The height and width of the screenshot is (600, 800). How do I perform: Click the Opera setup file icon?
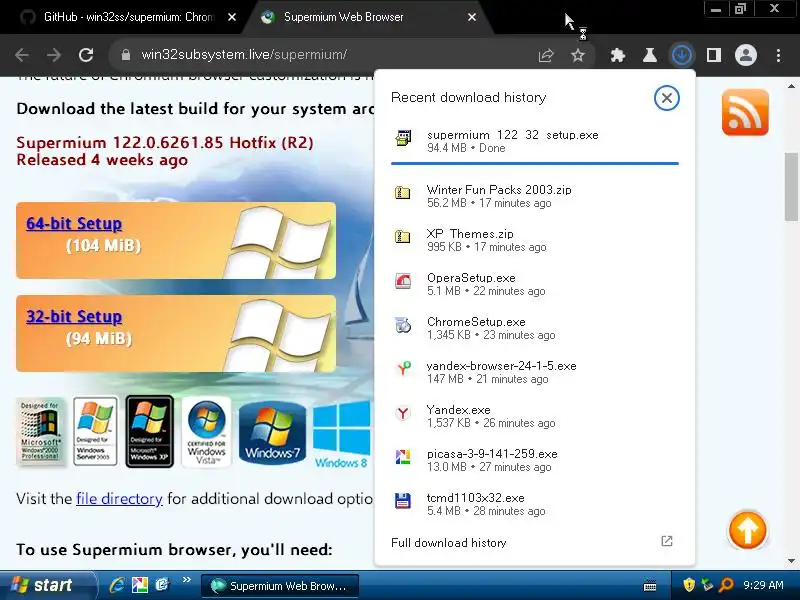(403, 281)
